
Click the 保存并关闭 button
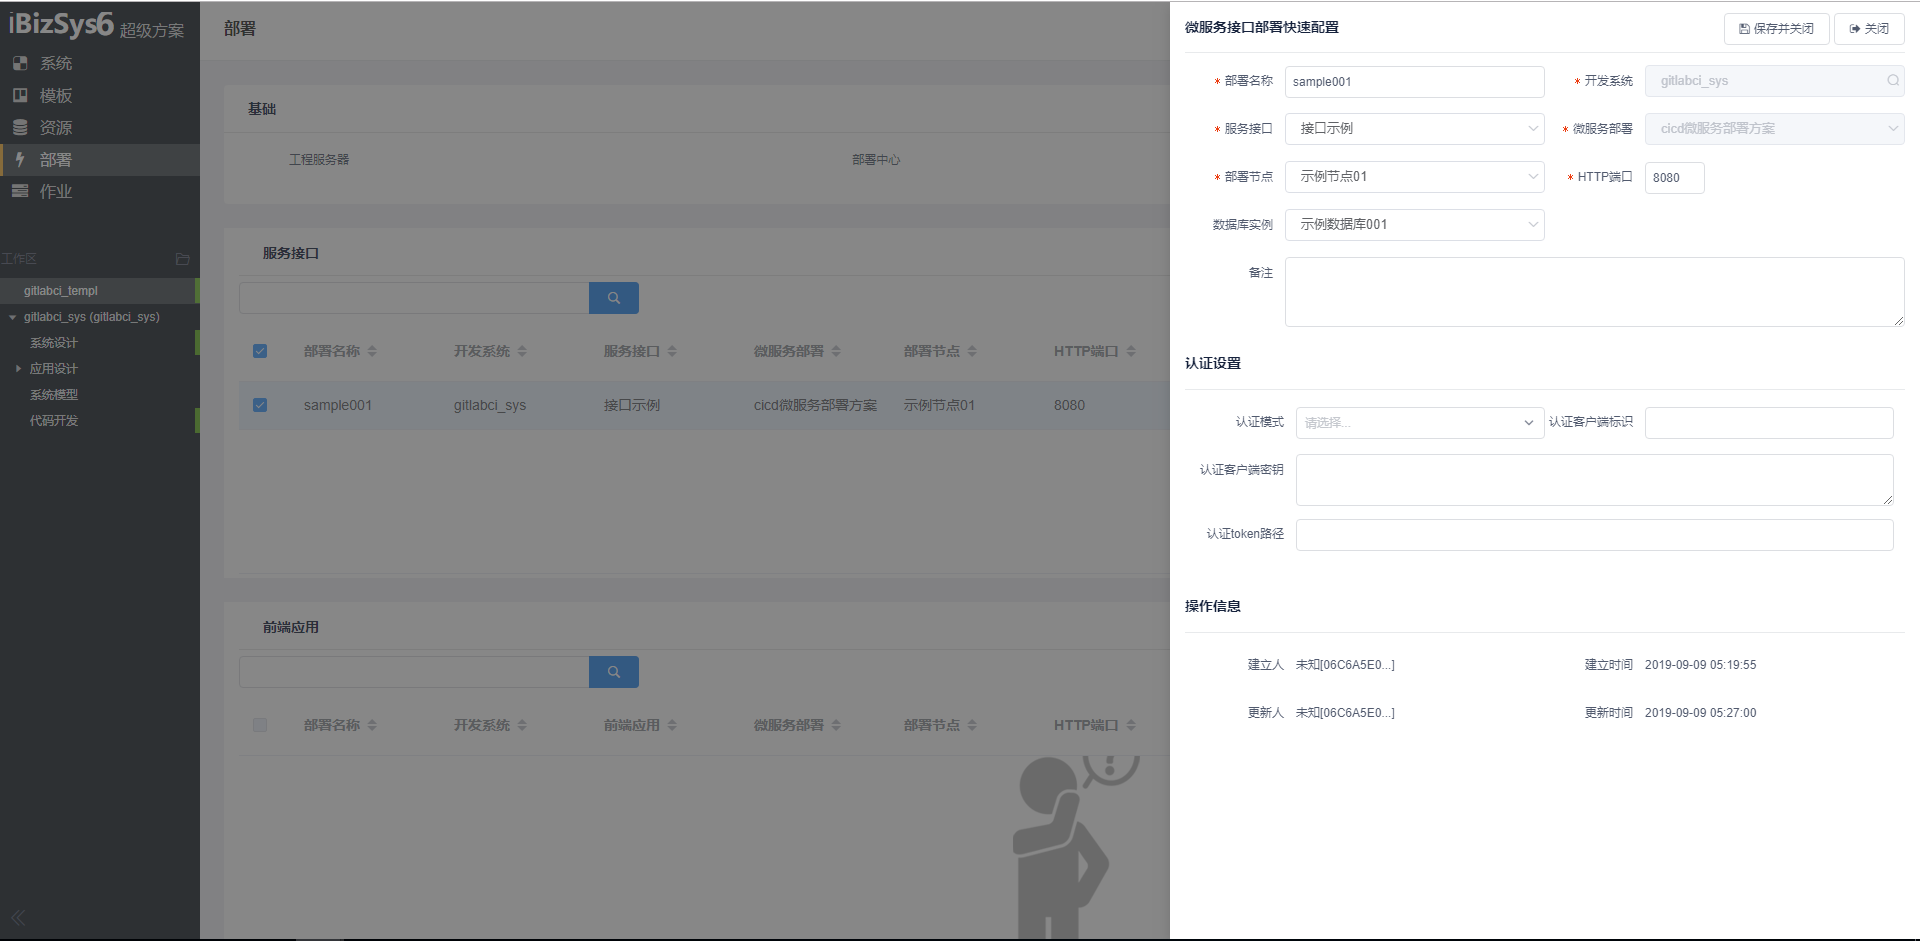tap(1776, 29)
